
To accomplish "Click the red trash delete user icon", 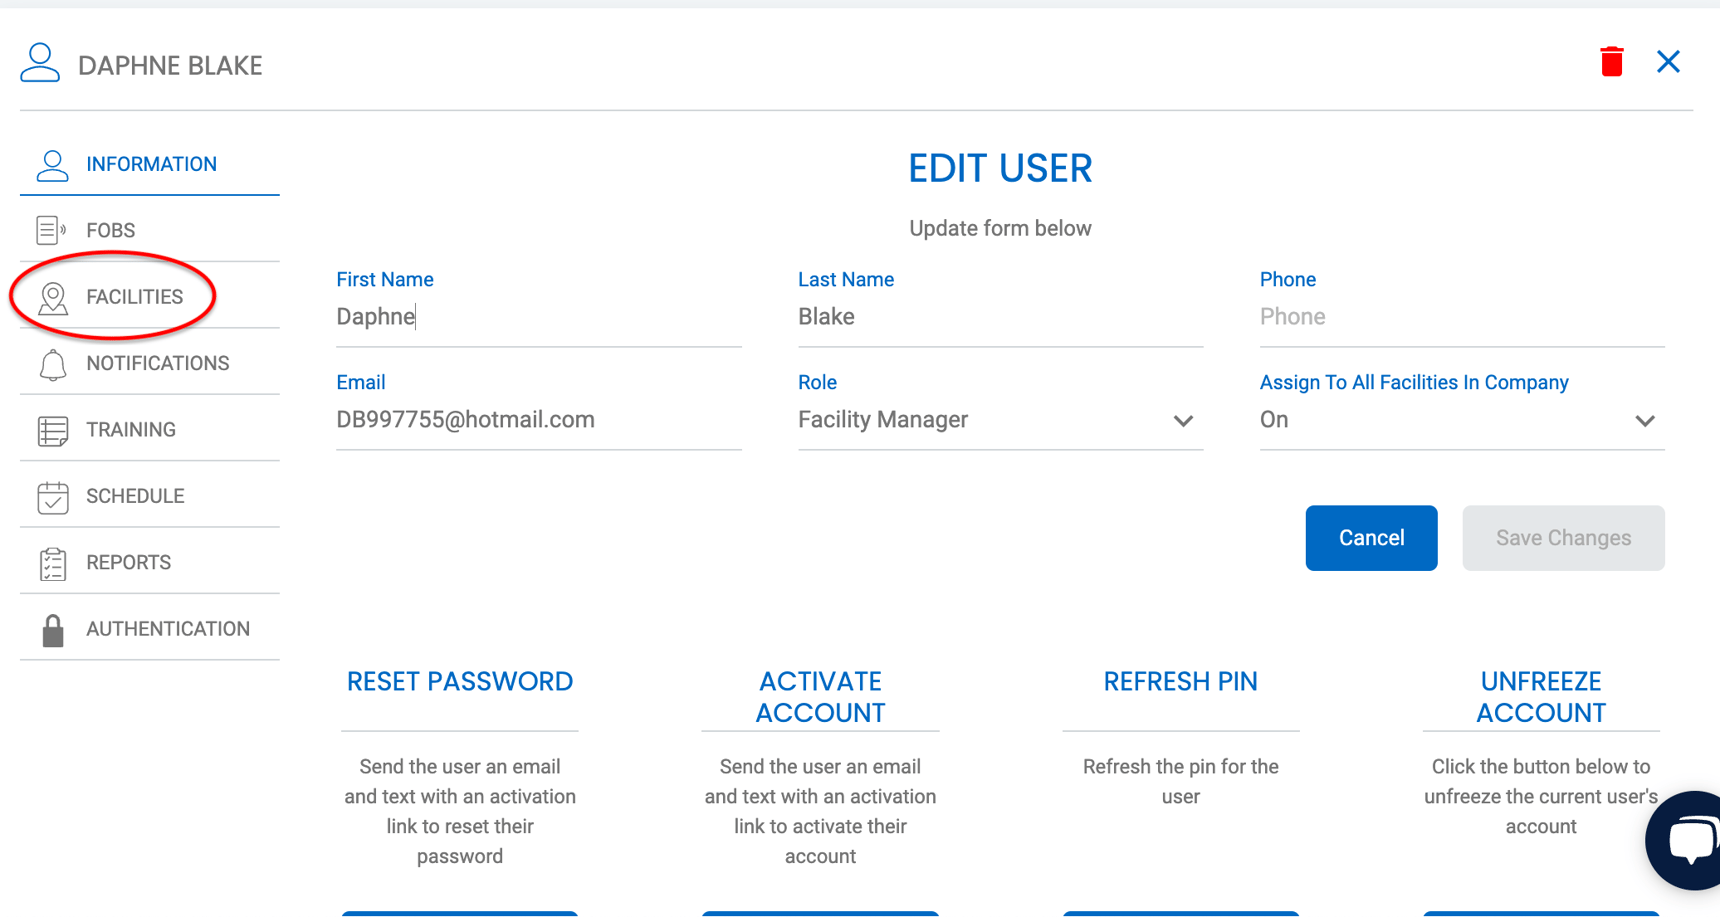I will pos(1611,62).
